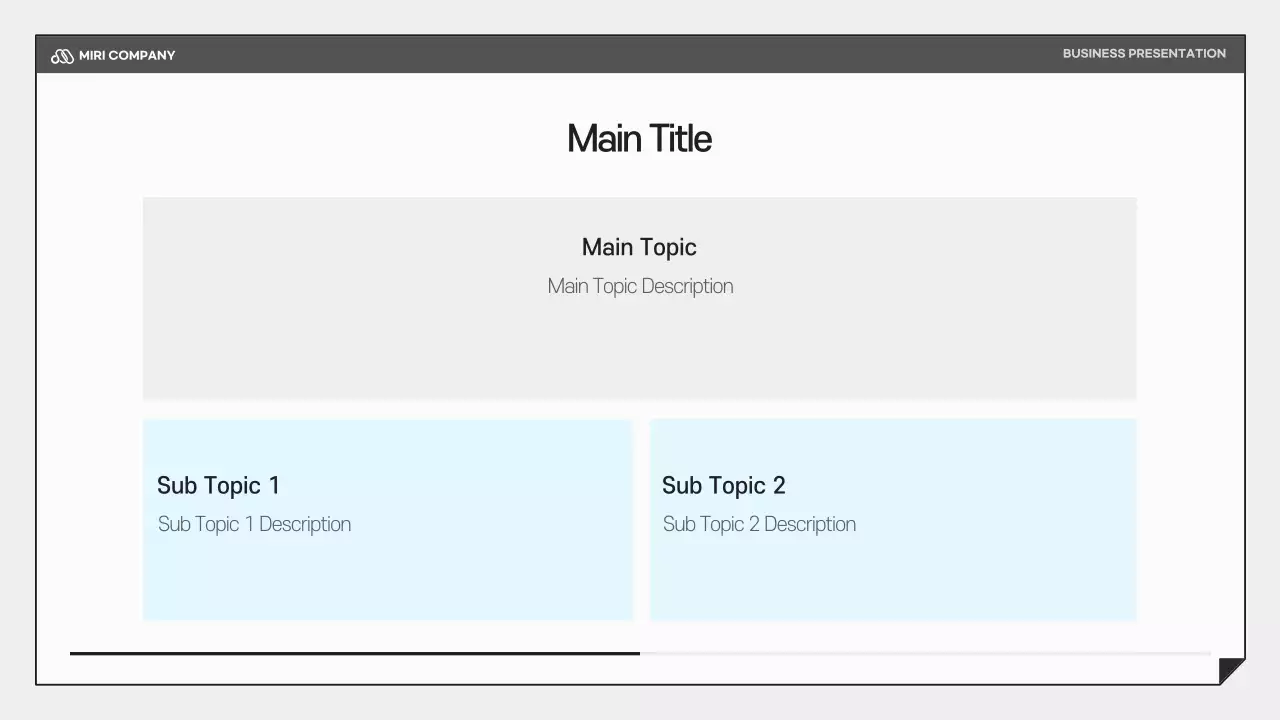Select the Main Title heading
The width and height of the screenshot is (1280, 720).
639,139
